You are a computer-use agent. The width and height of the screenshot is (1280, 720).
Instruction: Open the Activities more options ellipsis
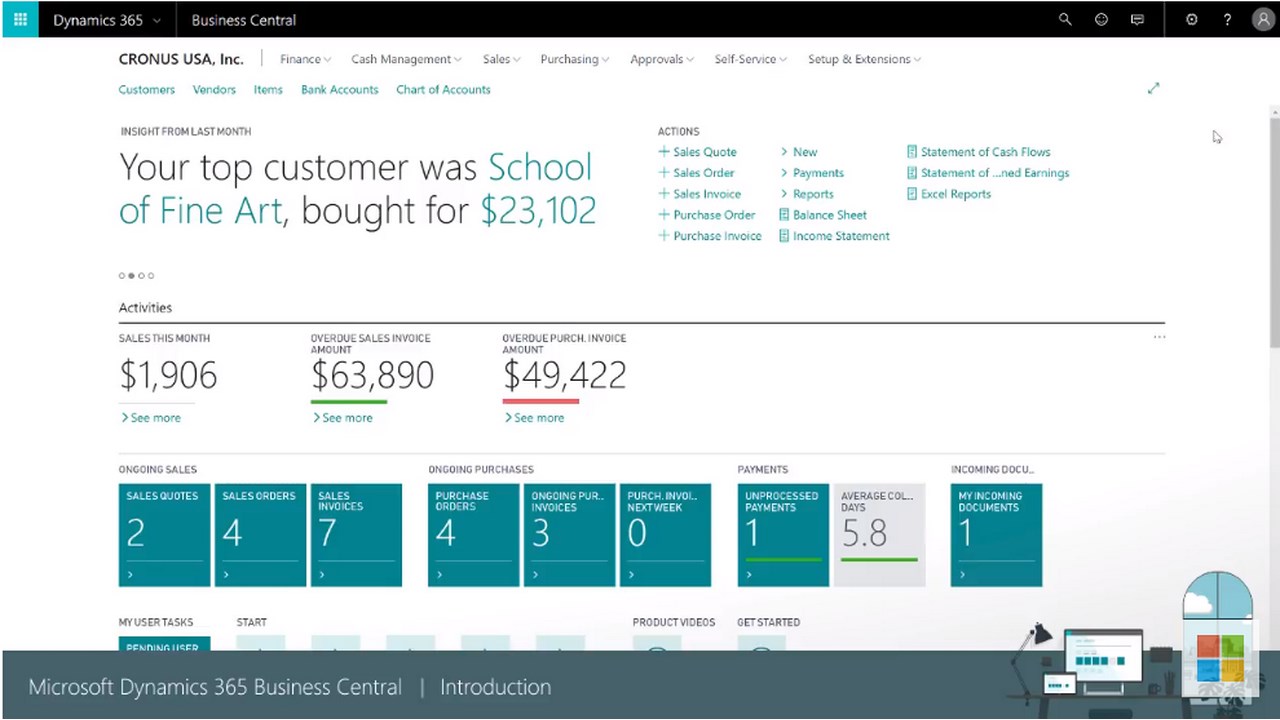click(x=1159, y=337)
